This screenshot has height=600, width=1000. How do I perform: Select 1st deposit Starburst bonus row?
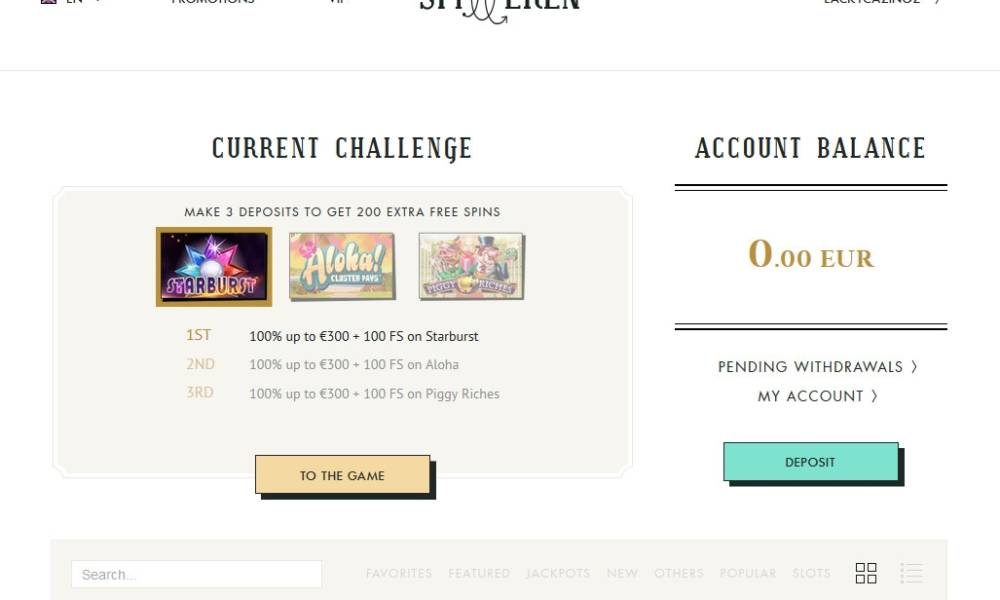(x=332, y=336)
